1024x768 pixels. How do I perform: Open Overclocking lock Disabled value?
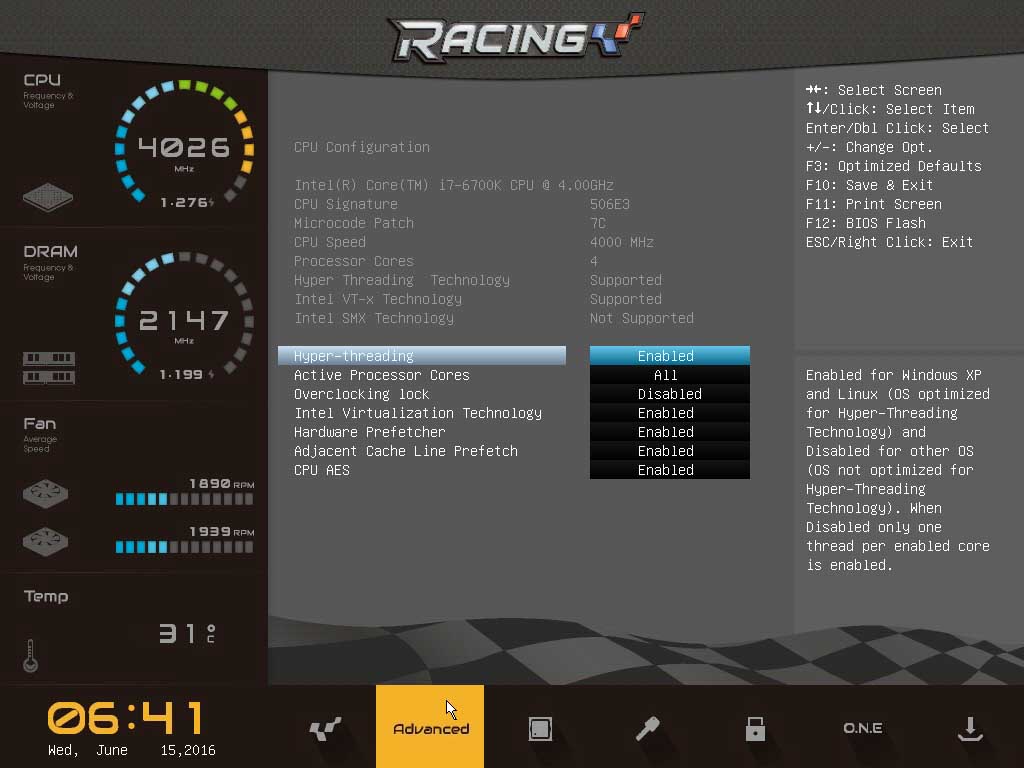pyautogui.click(x=669, y=394)
